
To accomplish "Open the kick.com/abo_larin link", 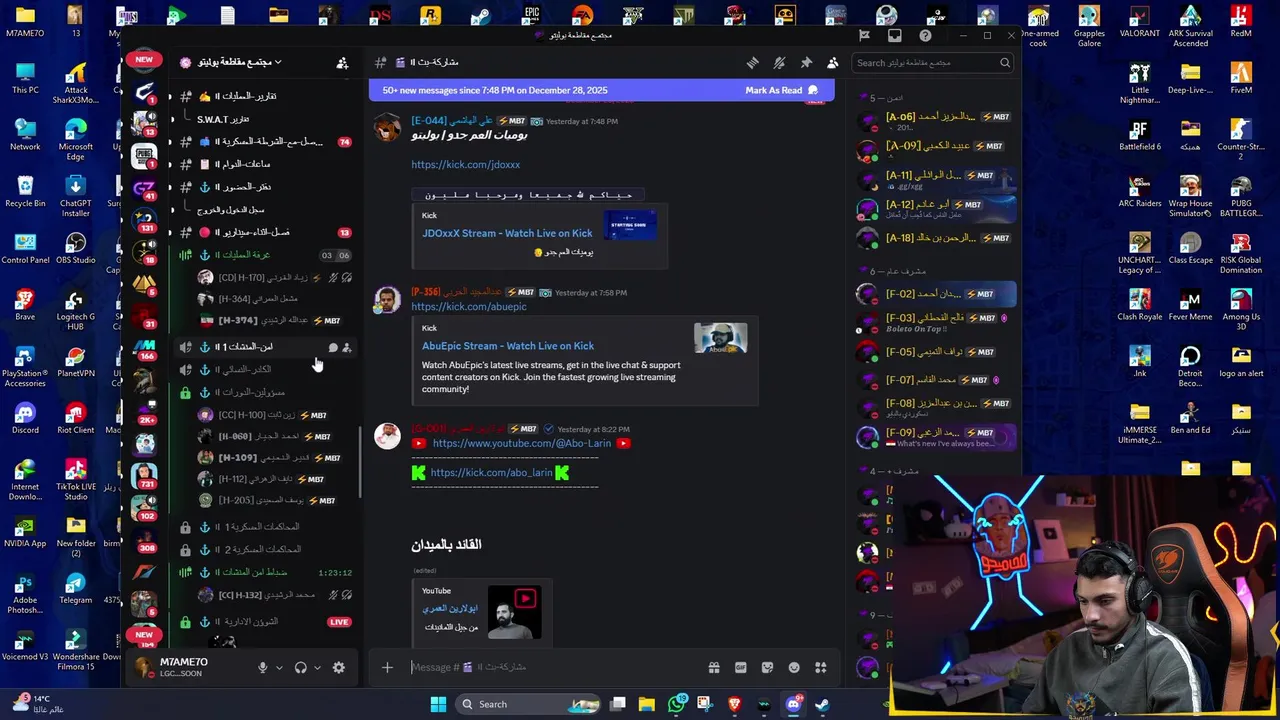I will tap(491, 473).
